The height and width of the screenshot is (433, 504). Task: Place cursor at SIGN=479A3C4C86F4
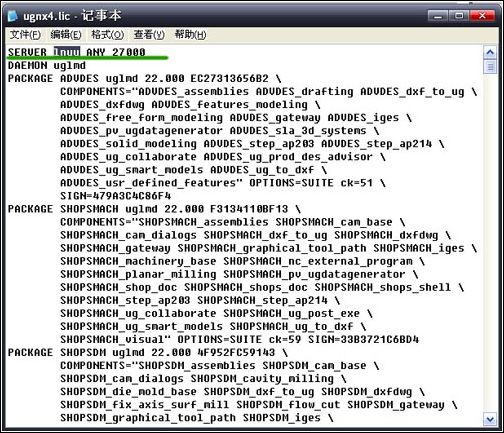pos(116,196)
